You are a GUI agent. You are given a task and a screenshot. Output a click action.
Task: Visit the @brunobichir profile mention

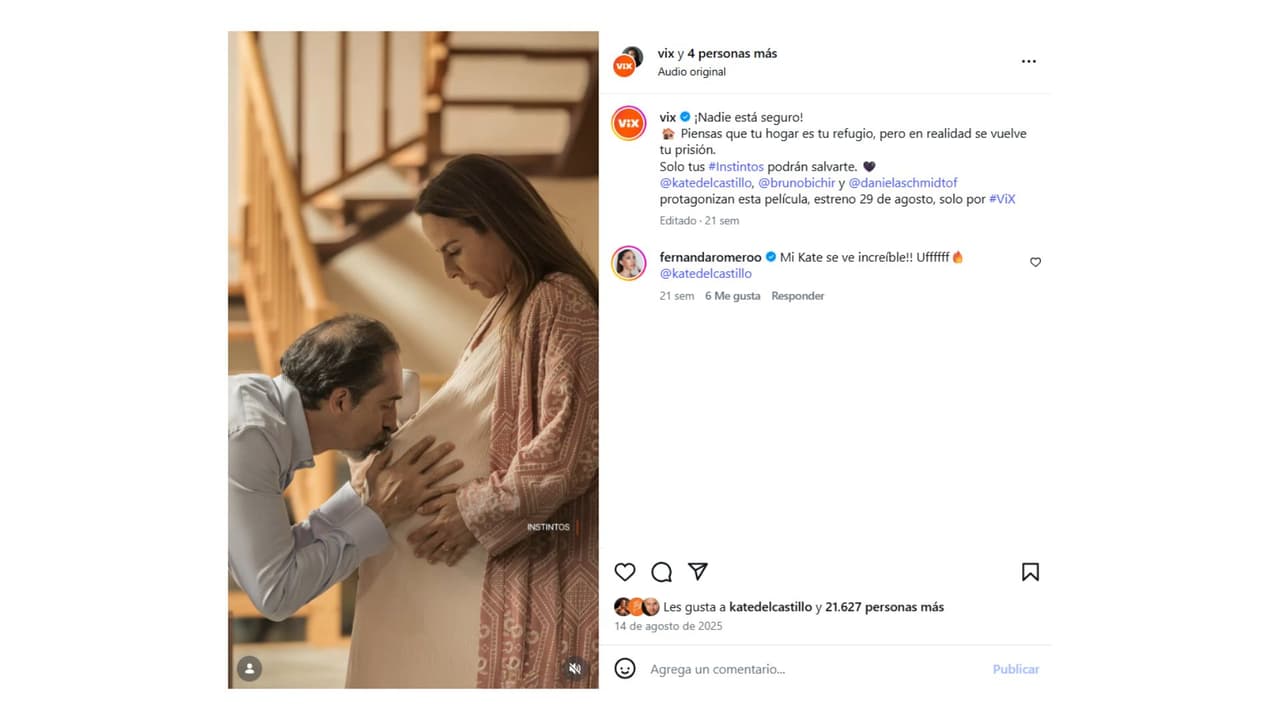[x=796, y=183]
